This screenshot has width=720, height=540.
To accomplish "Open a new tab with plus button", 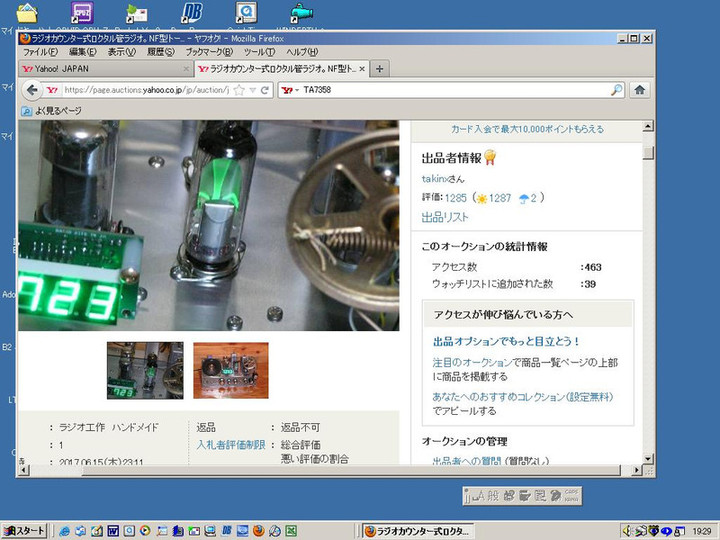I will (x=380, y=69).
